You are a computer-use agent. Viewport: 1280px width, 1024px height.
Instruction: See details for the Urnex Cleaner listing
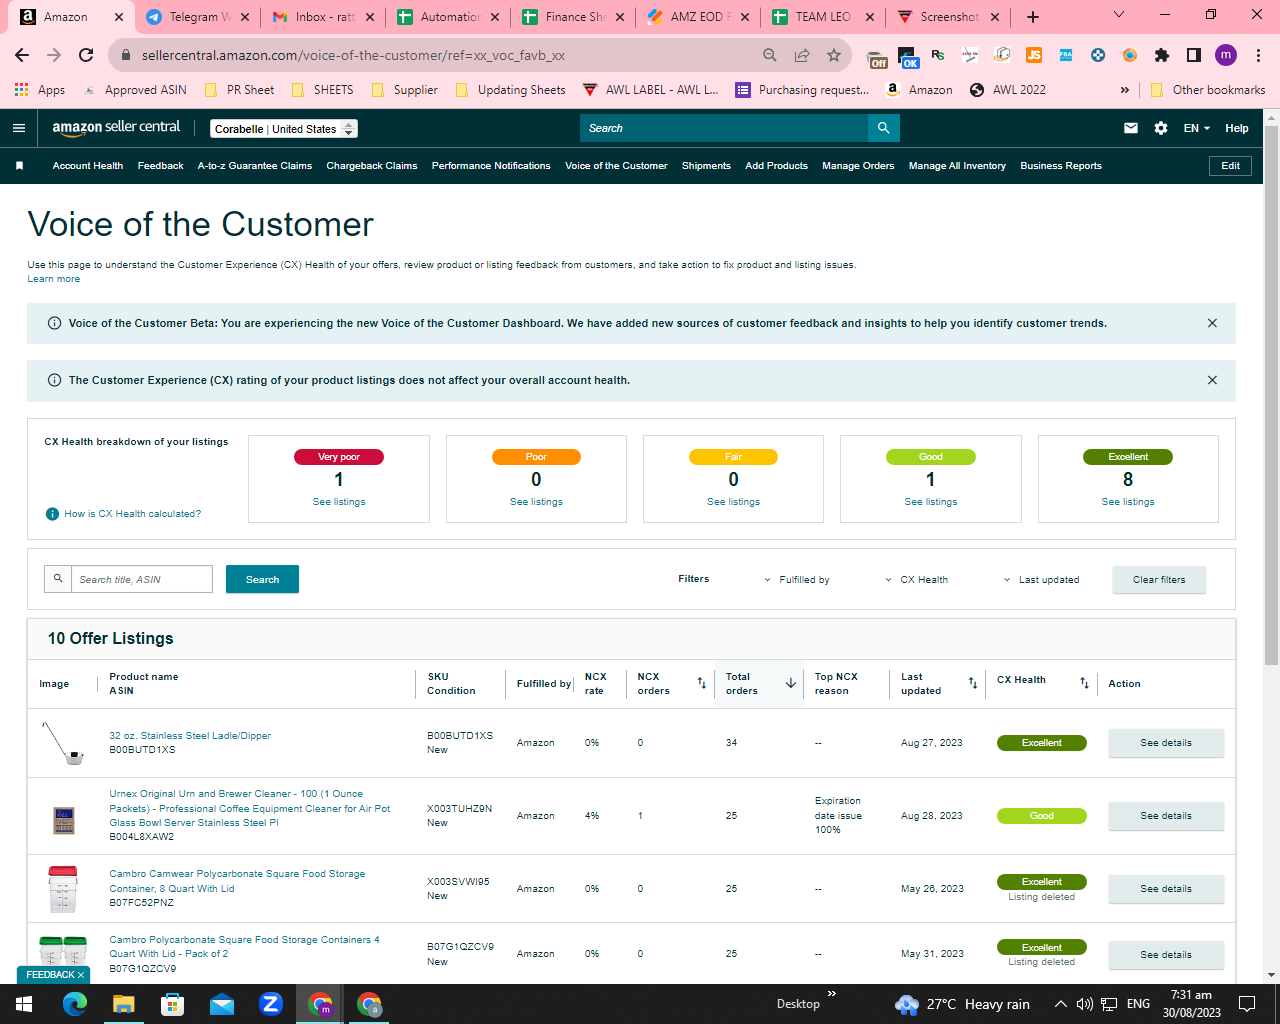click(x=1166, y=816)
